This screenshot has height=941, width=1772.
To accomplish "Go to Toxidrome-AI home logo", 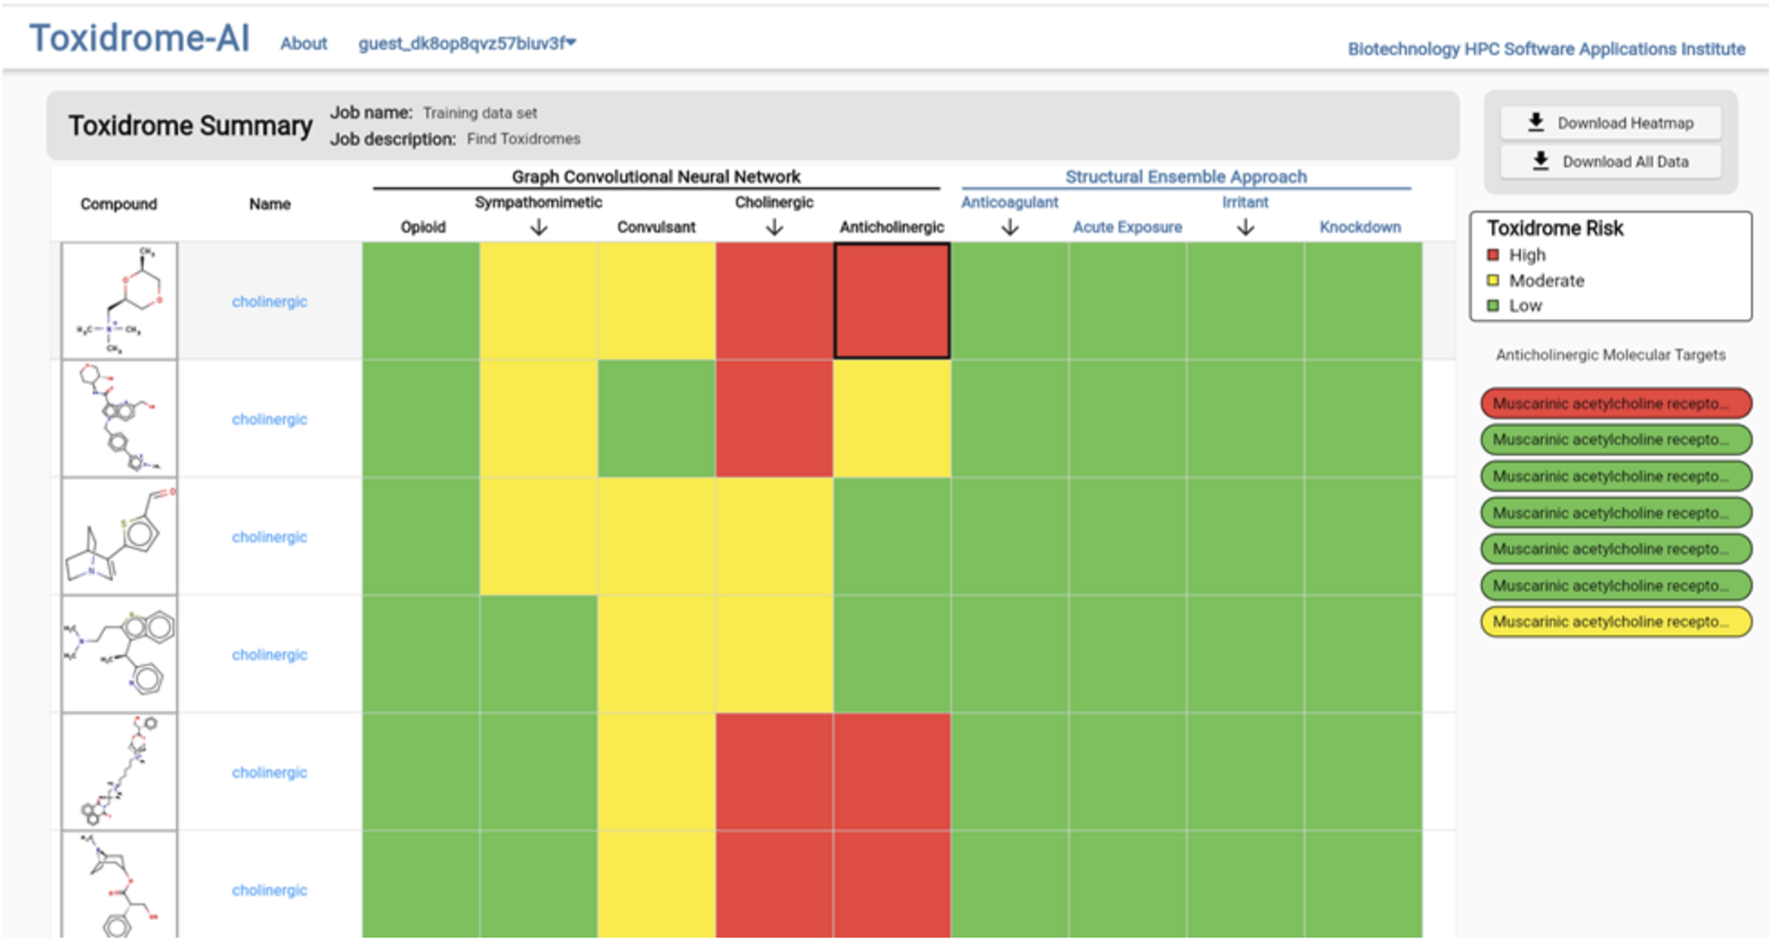I will [x=139, y=38].
